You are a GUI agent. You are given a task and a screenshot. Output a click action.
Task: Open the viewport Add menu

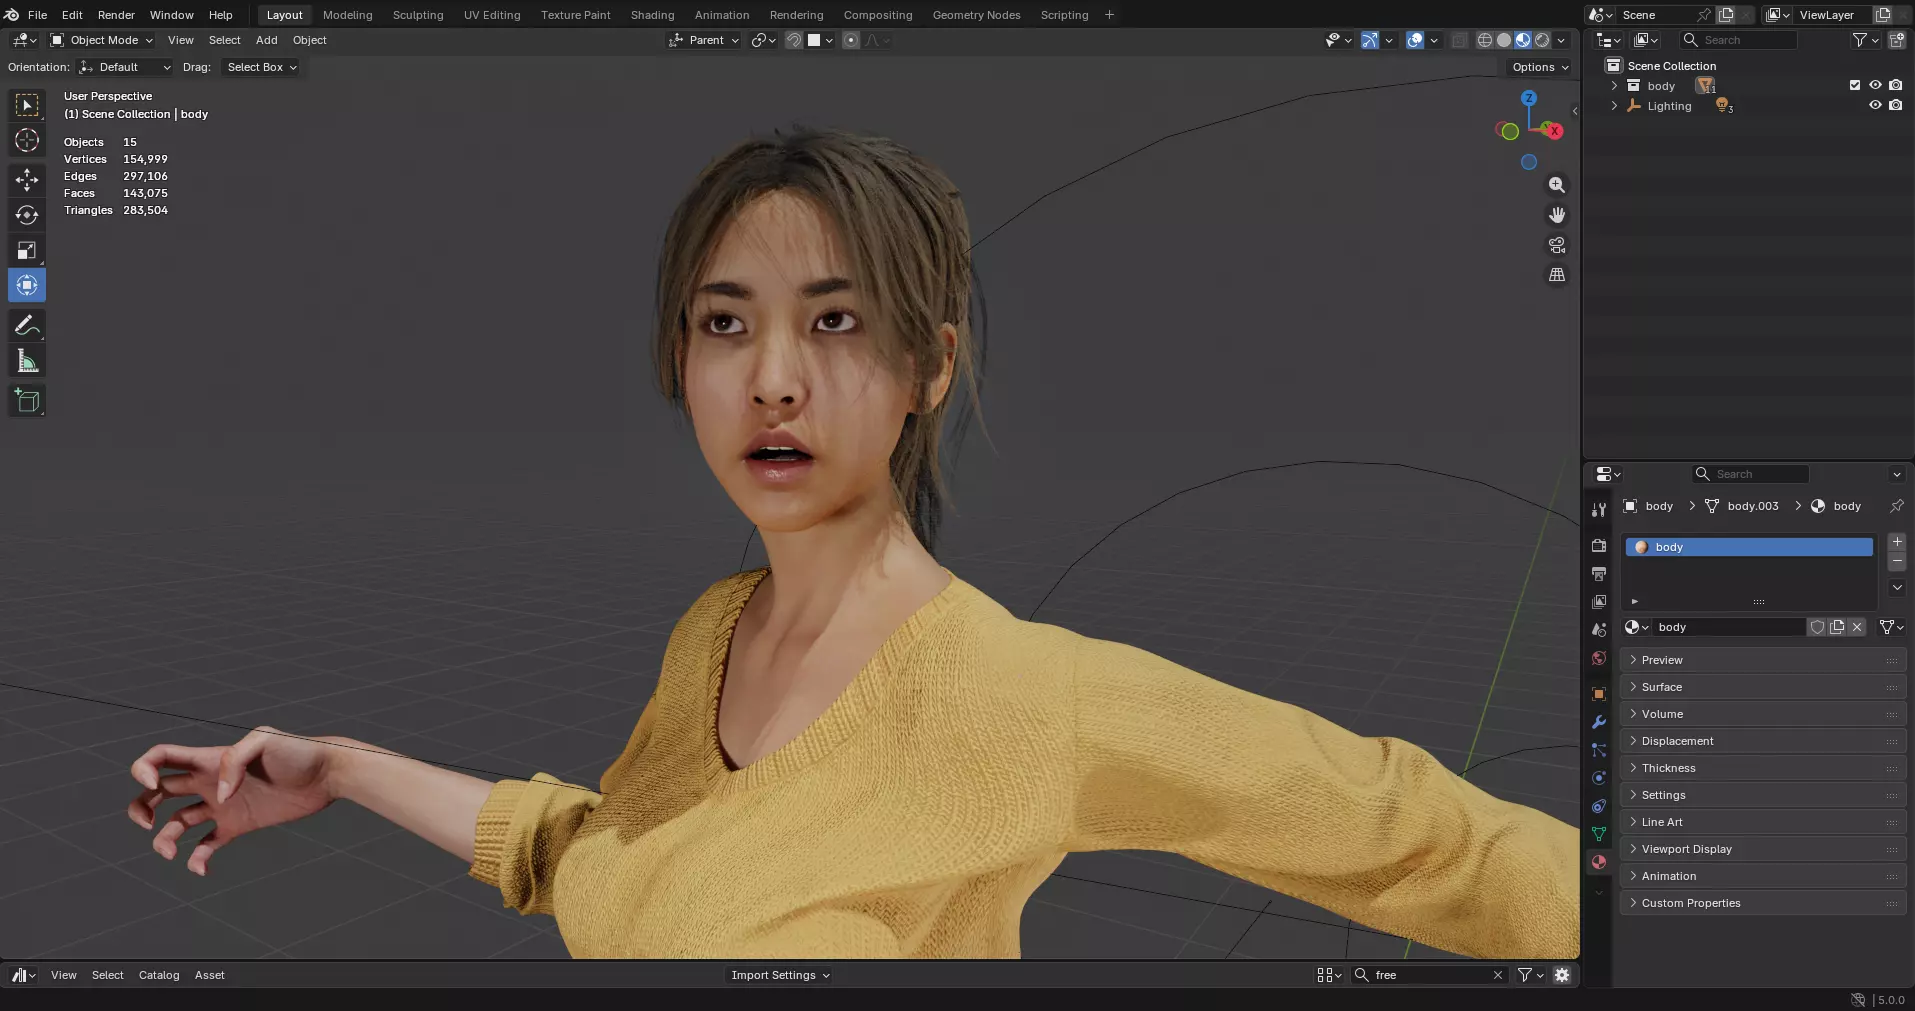tap(266, 40)
